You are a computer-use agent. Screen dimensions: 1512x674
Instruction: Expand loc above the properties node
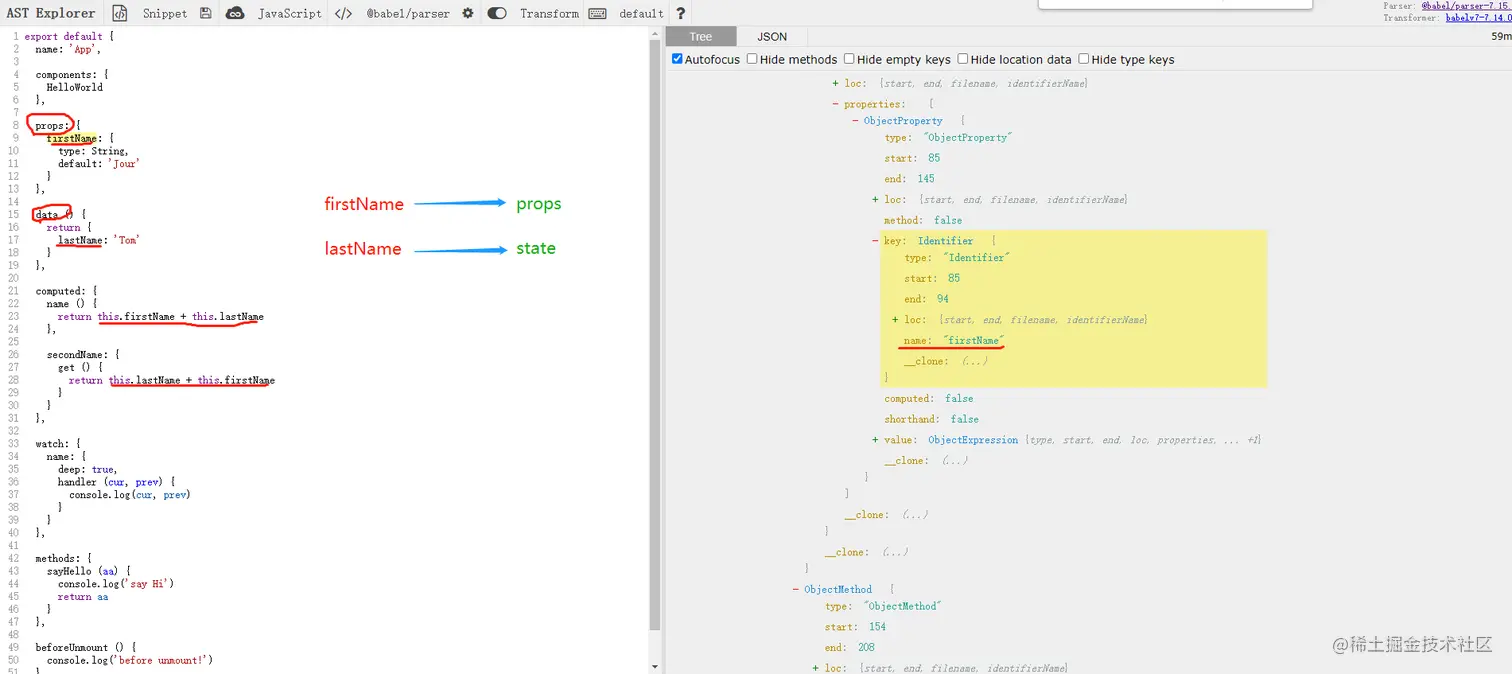(835, 84)
